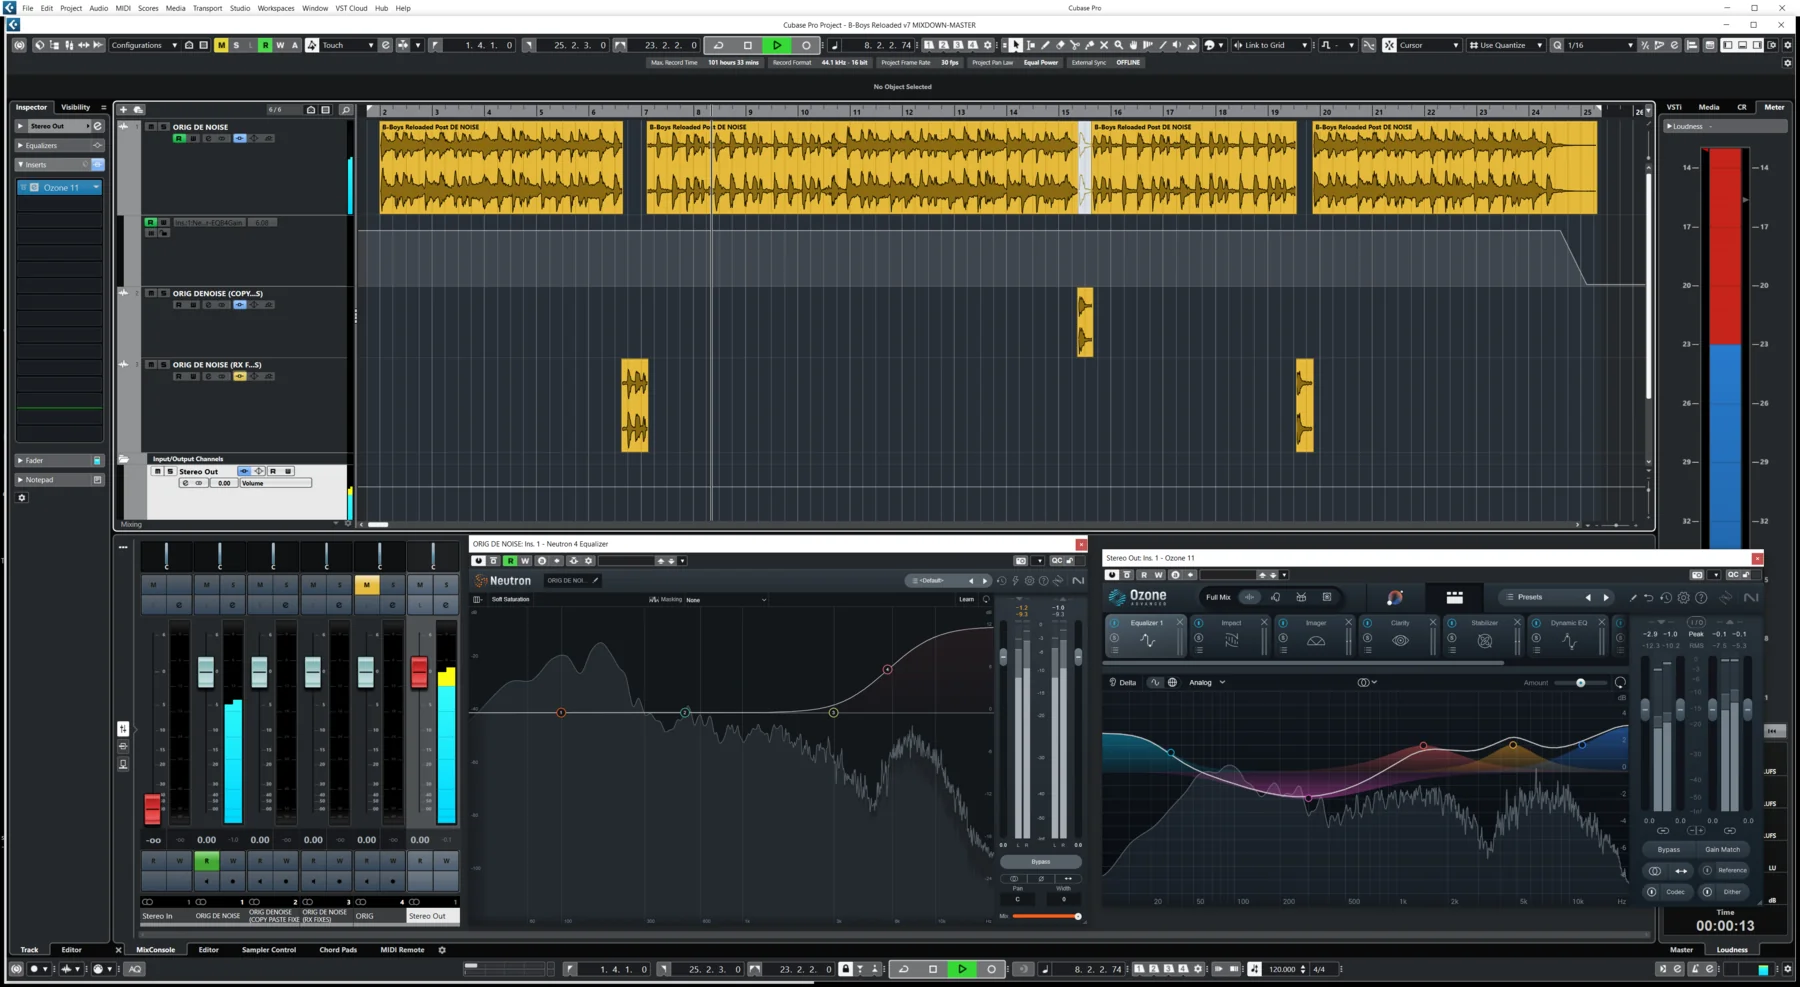Viewport: 1800px width, 987px height.
Task: Switch to the Sampler Control tab
Action: pyautogui.click(x=269, y=950)
